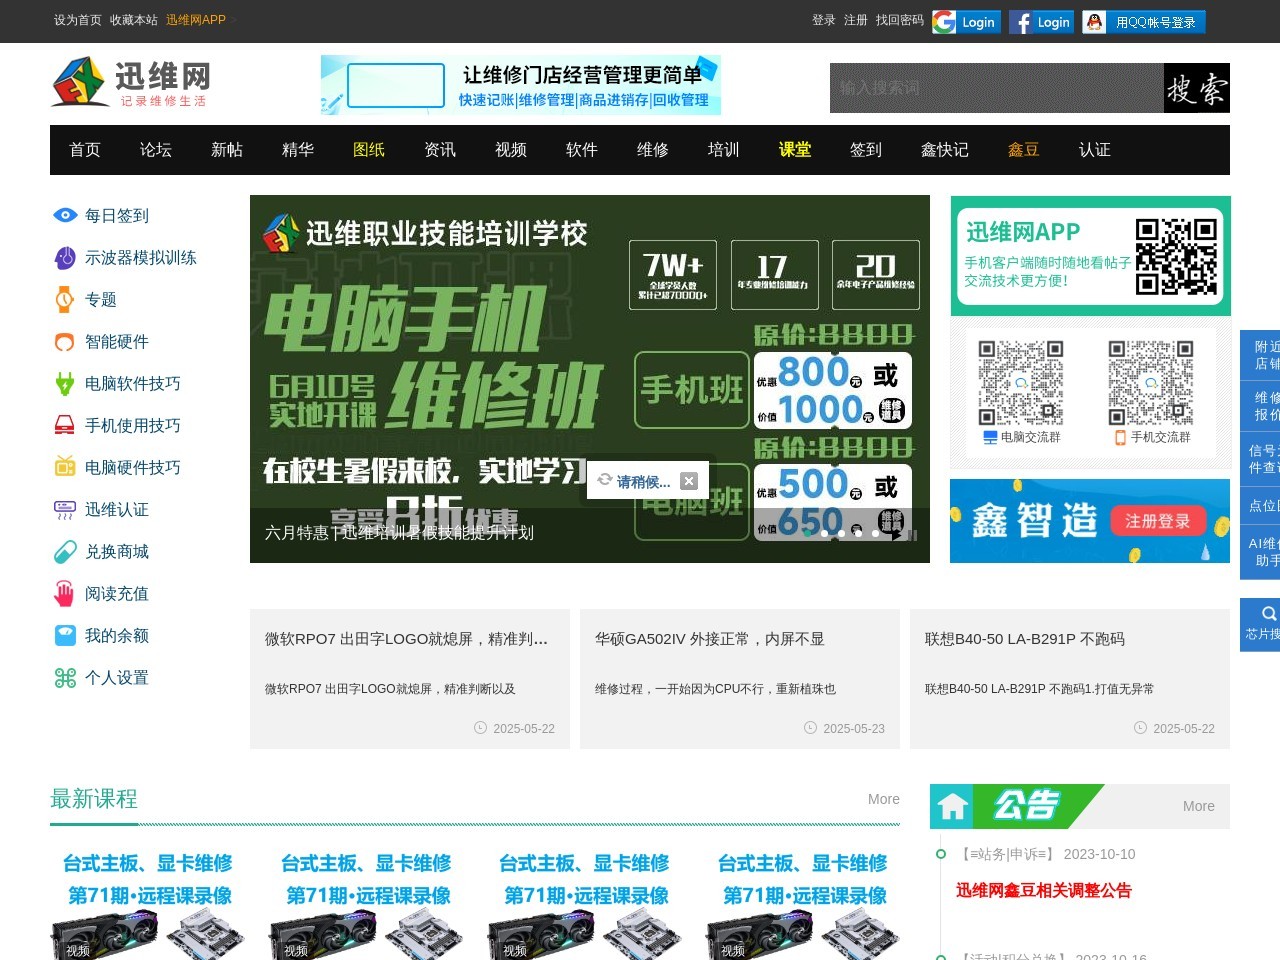
Task: Open 图纸 in the navigation bar
Action: point(369,149)
